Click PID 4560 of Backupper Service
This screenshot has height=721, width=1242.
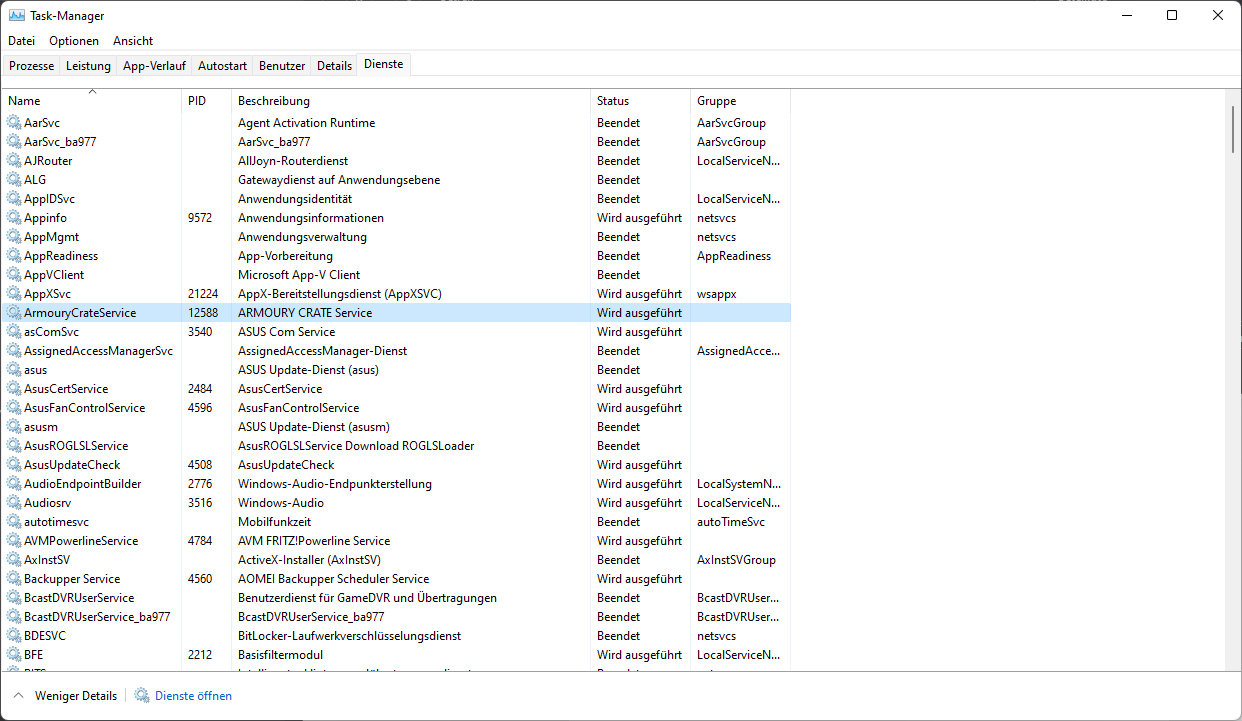pos(200,579)
